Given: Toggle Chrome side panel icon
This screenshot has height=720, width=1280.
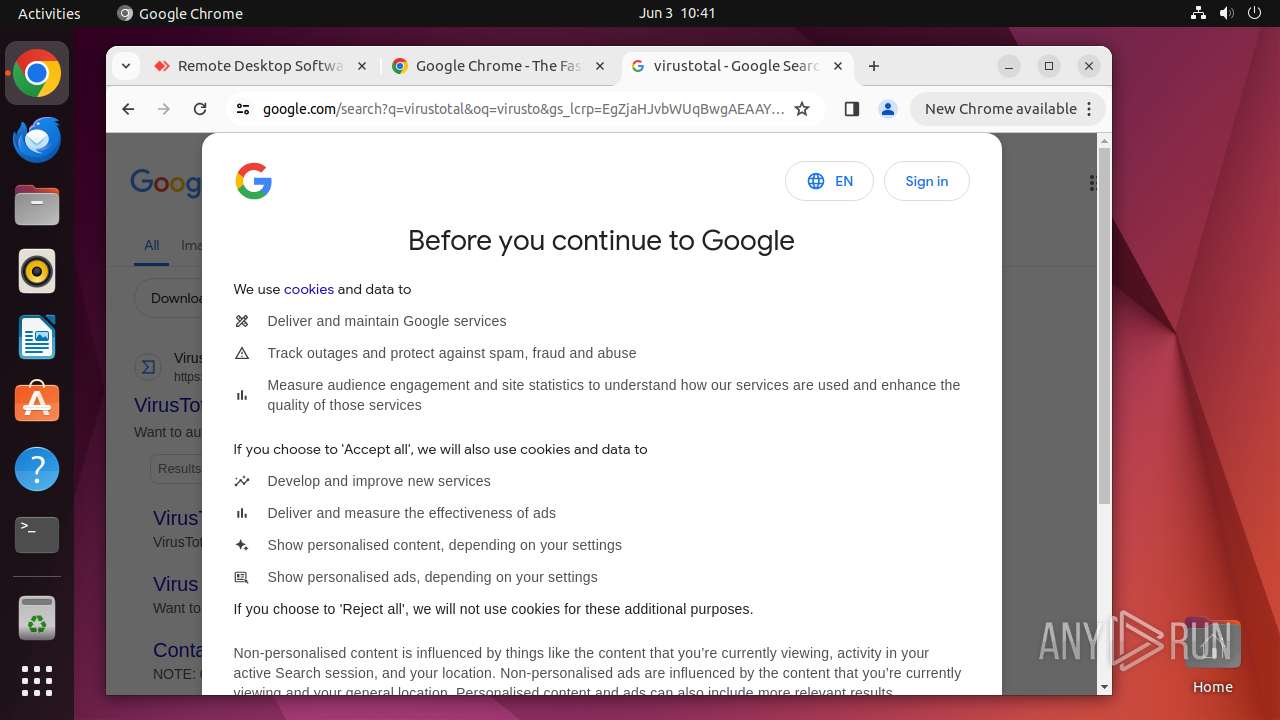Looking at the screenshot, I should point(852,109).
